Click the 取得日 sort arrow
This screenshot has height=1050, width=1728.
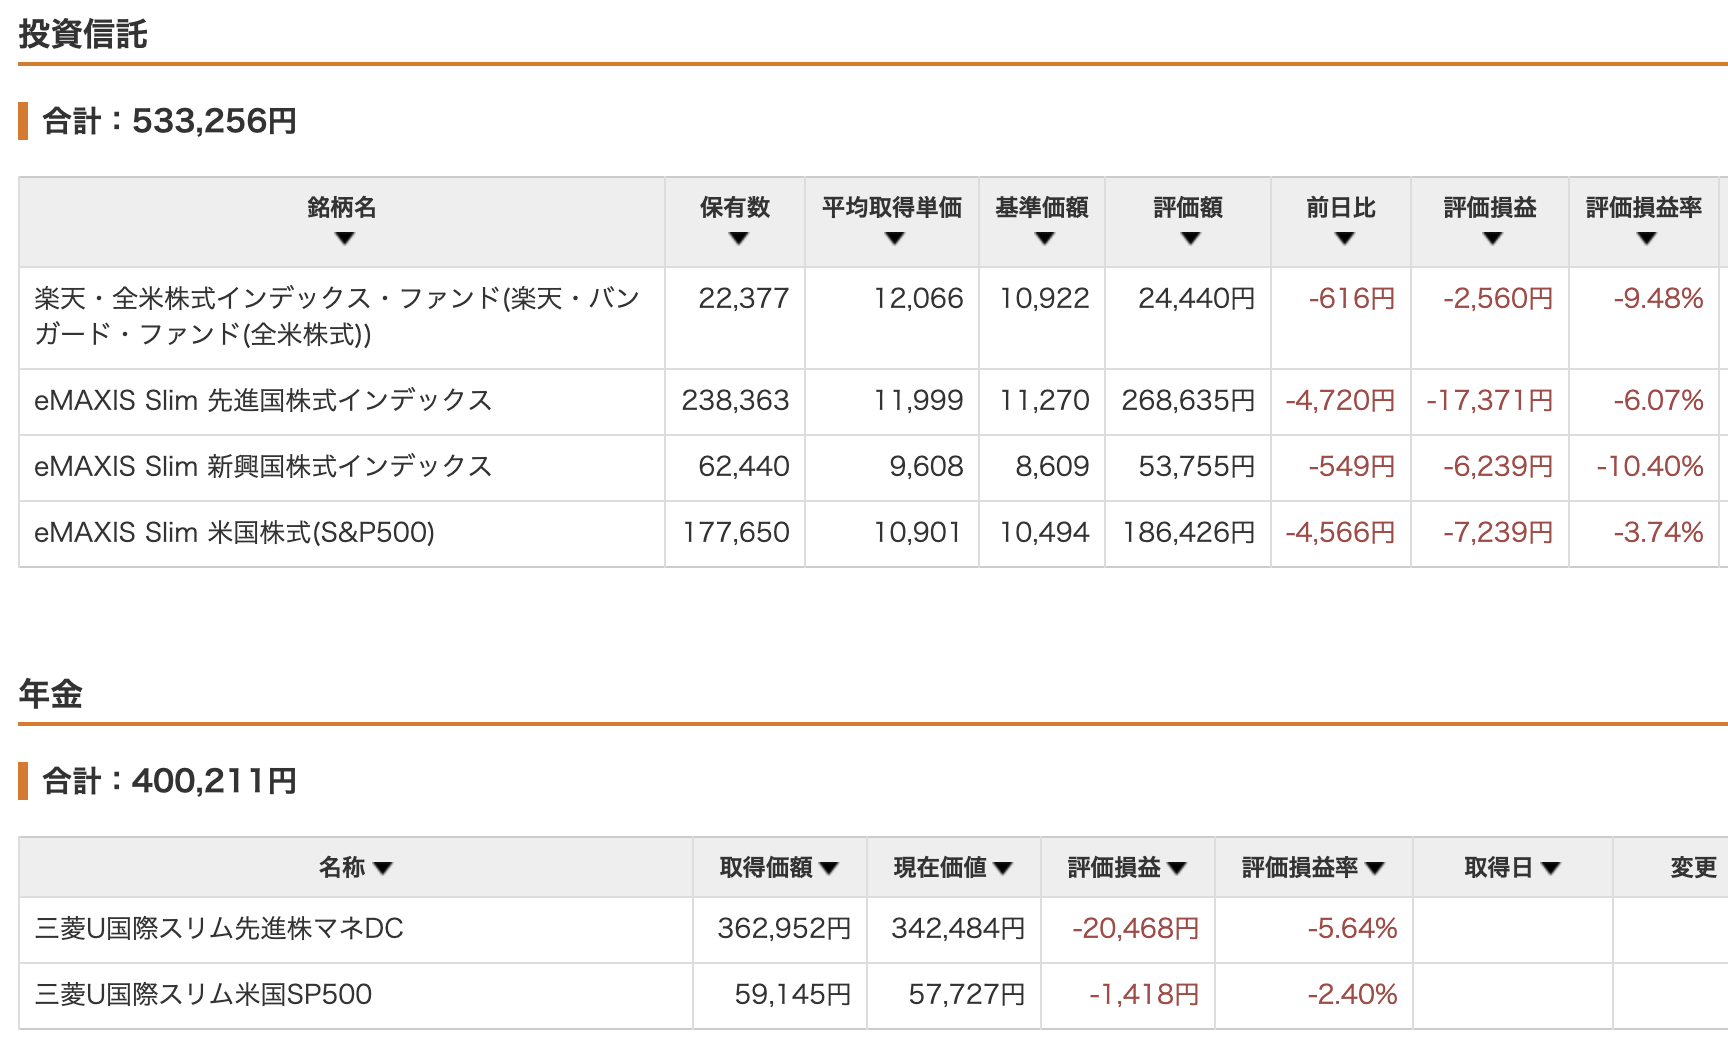point(1551,868)
